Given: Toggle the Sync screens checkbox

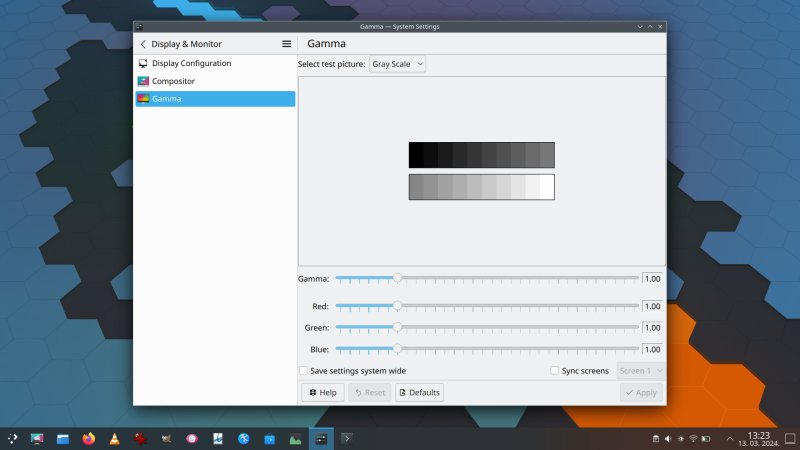Looking at the screenshot, I should tap(556, 370).
